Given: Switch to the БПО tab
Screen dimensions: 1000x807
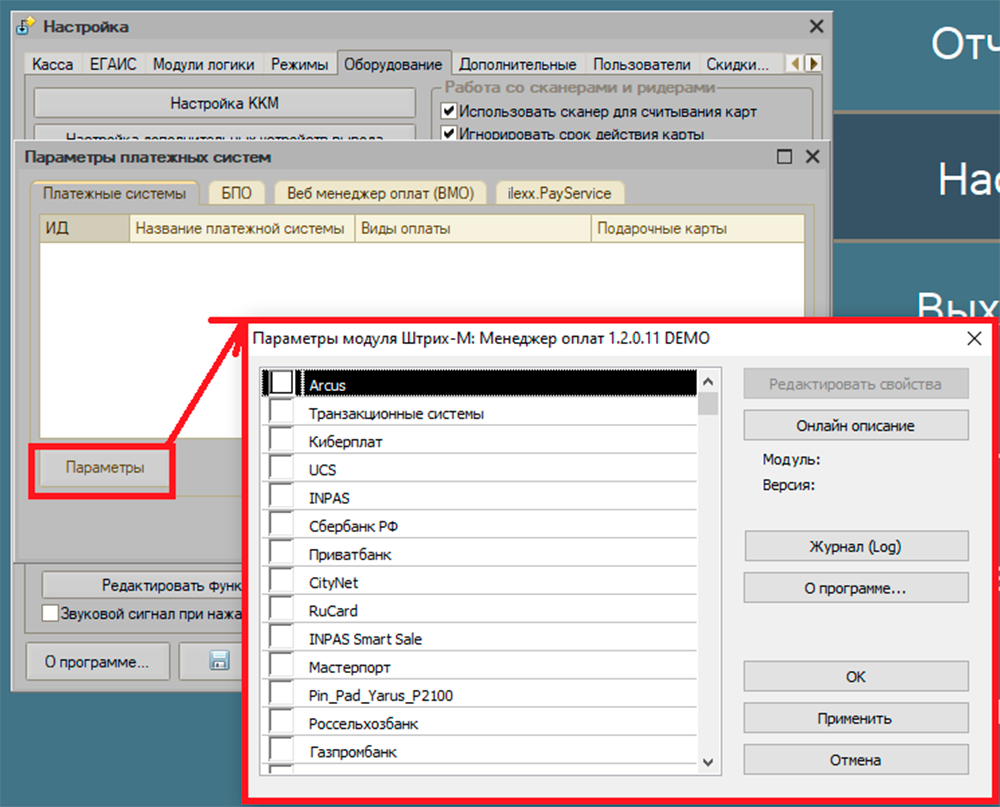Looking at the screenshot, I should tap(237, 193).
